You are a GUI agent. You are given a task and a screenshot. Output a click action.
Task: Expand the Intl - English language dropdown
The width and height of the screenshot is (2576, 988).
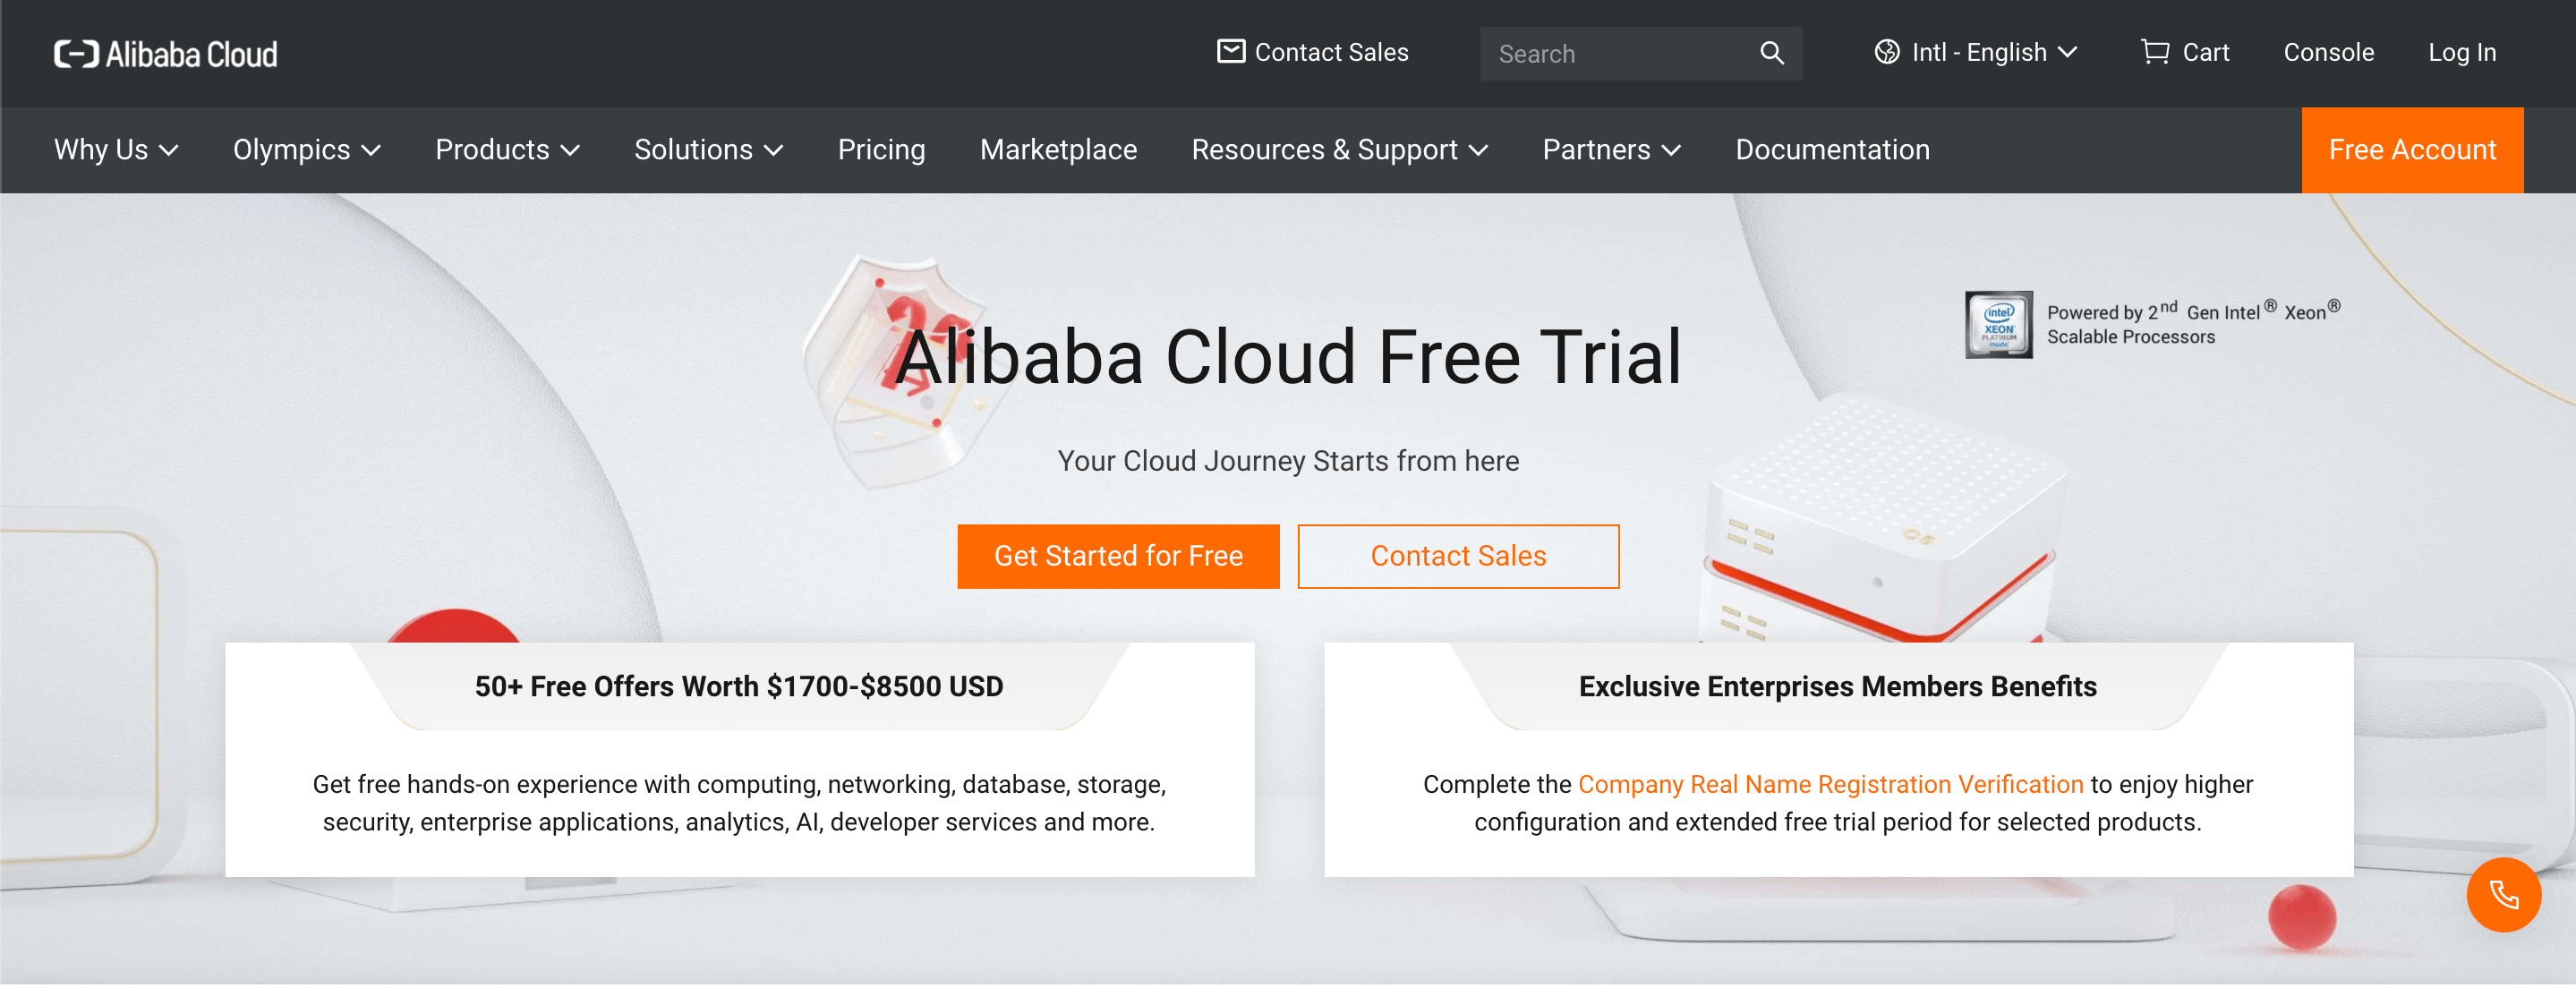(x=1994, y=52)
